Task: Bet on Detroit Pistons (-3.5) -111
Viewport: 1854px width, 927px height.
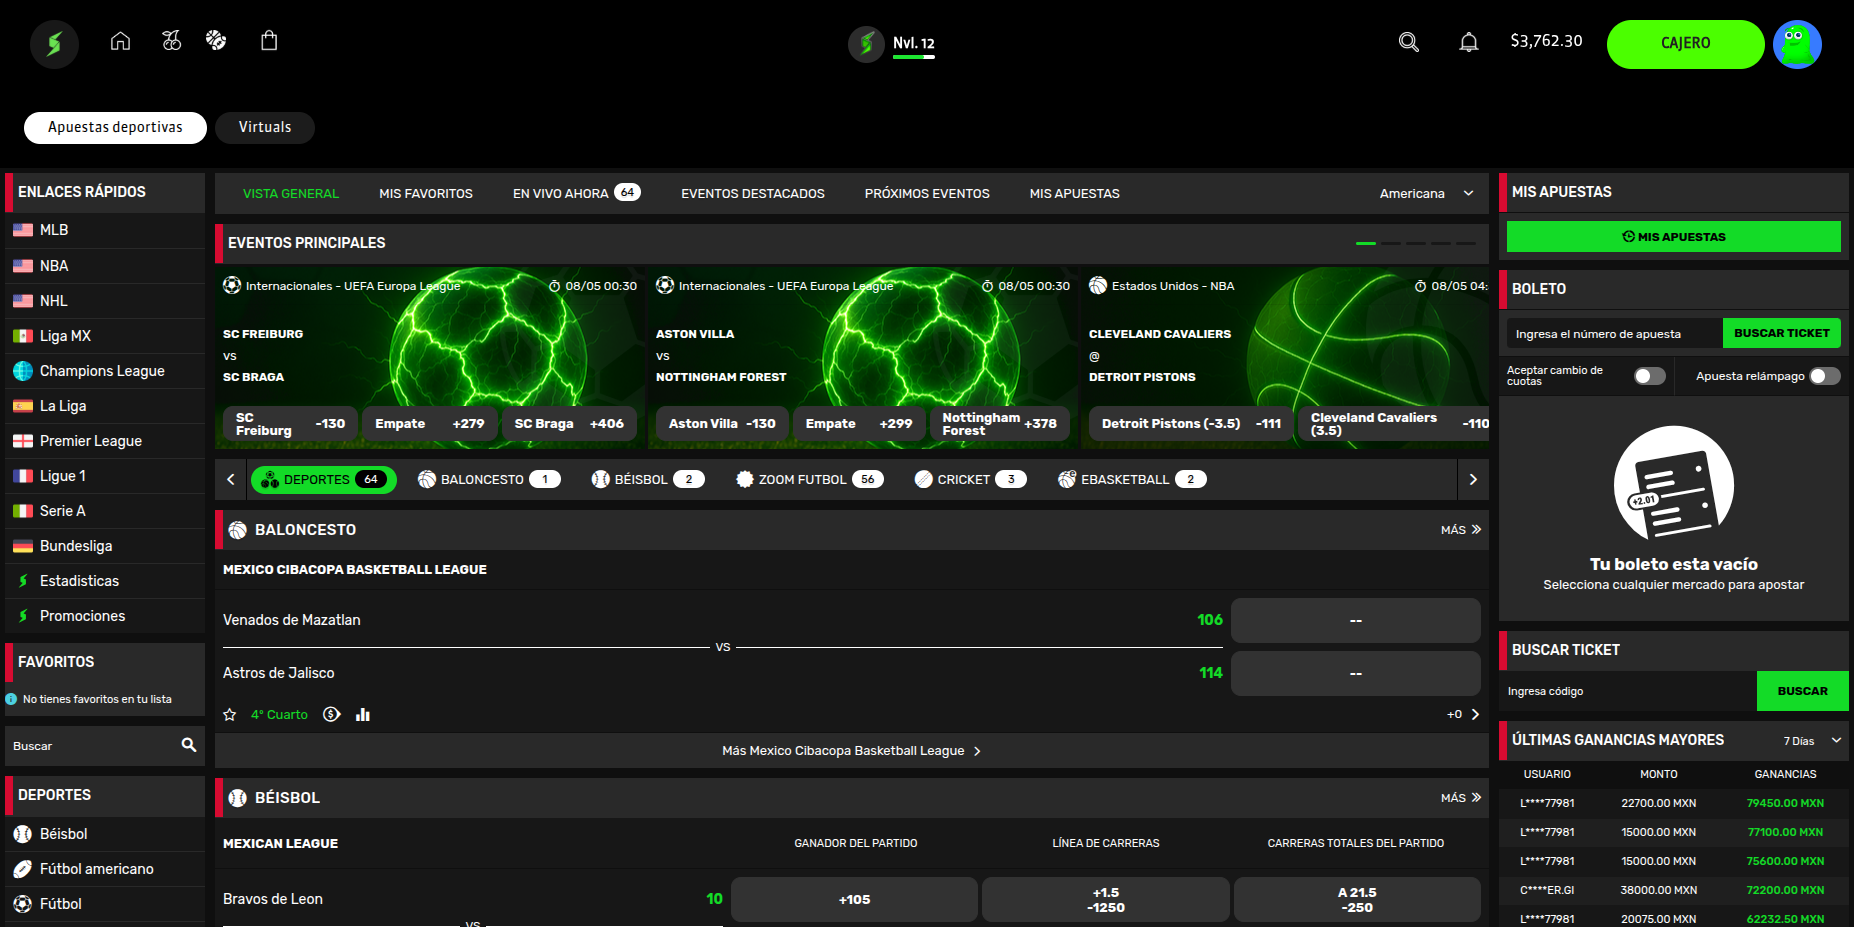Action: point(1191,424)
